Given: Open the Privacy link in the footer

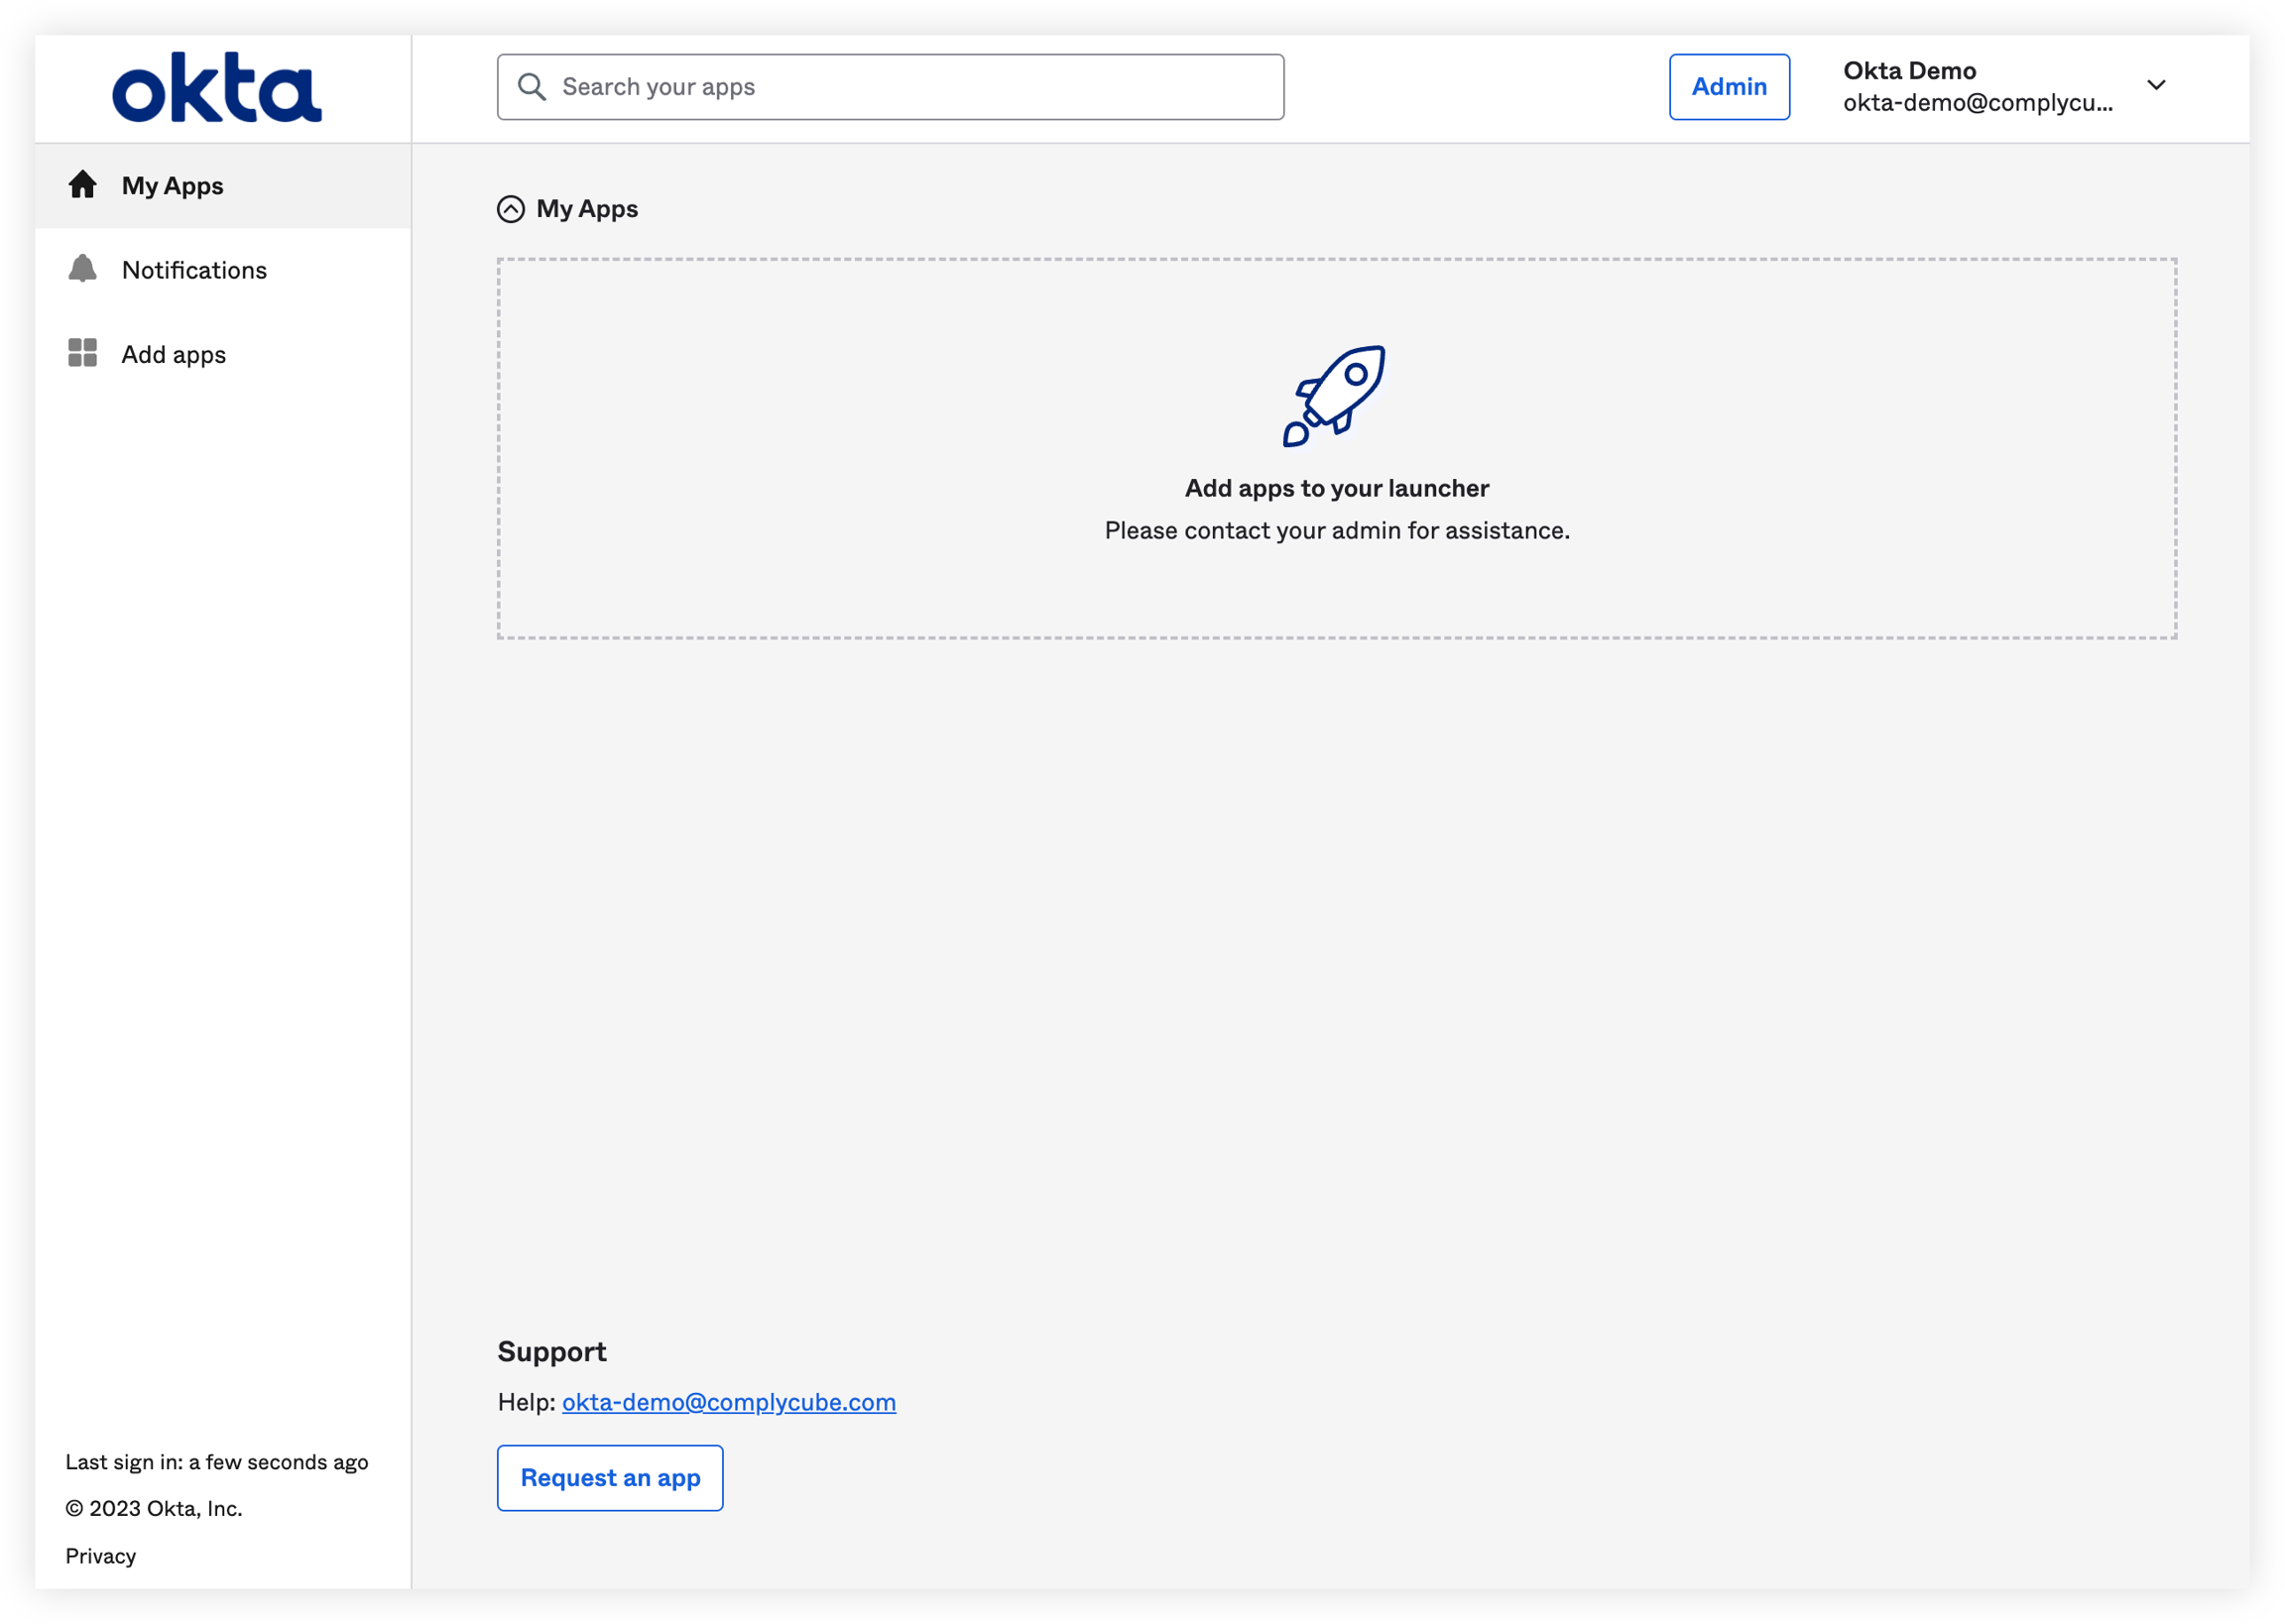Looking at the screenshot, I should click(x=100, y=1556).
